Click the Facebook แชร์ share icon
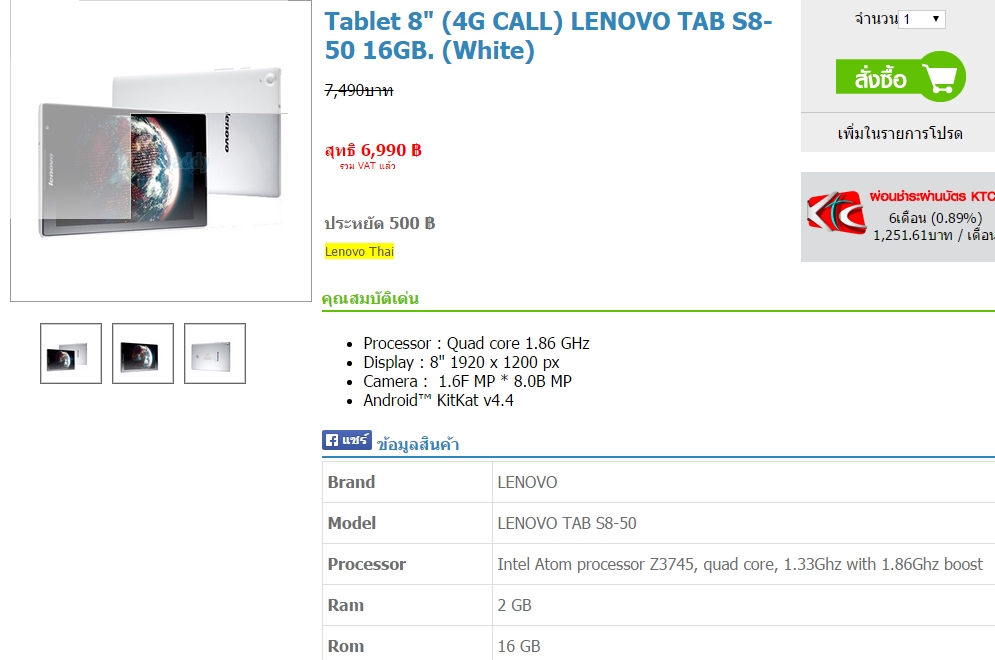This screenshot has width=995, height=660. pos(347,440)
